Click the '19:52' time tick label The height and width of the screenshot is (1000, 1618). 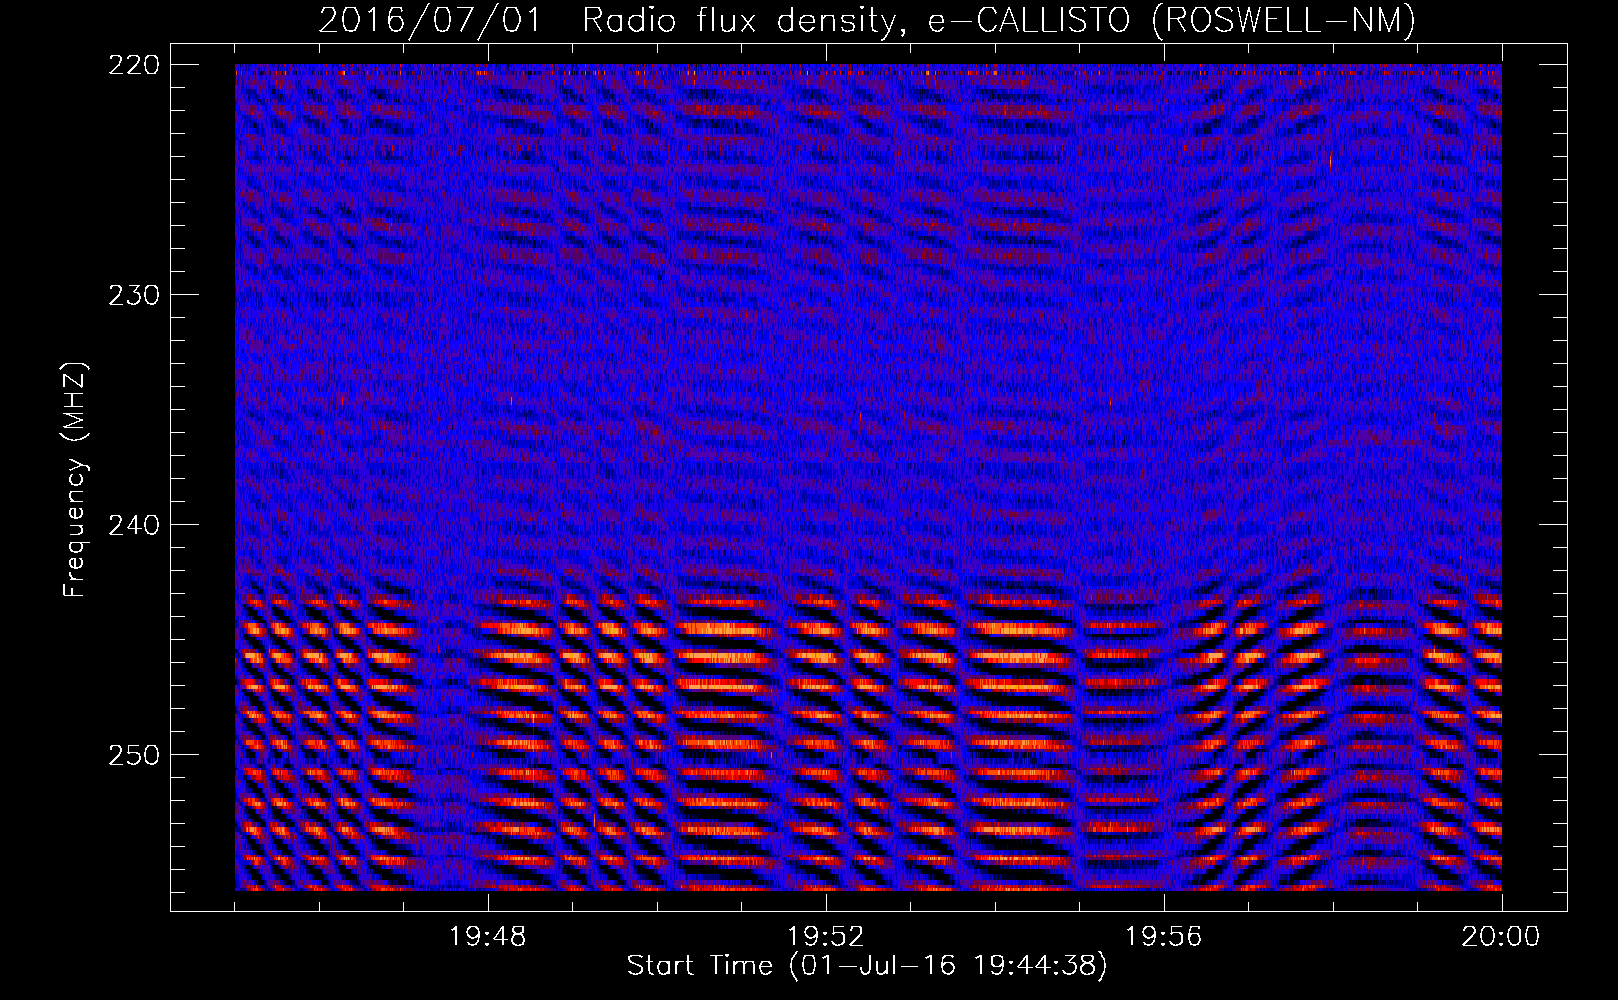826,937
